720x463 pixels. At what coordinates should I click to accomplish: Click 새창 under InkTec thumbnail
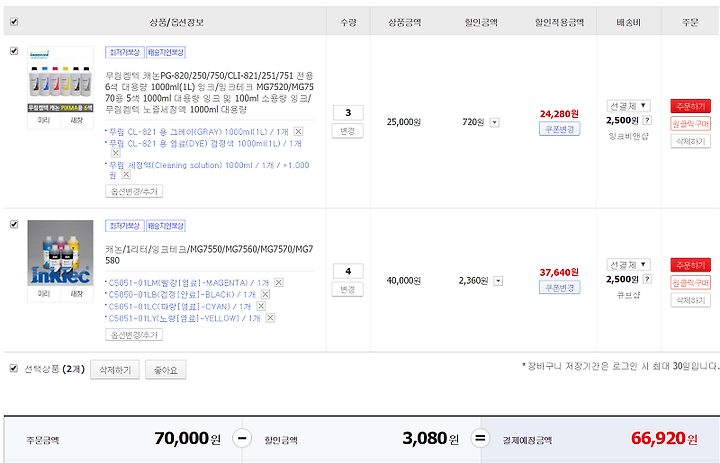pyautogui.click(x=77, y=294)
